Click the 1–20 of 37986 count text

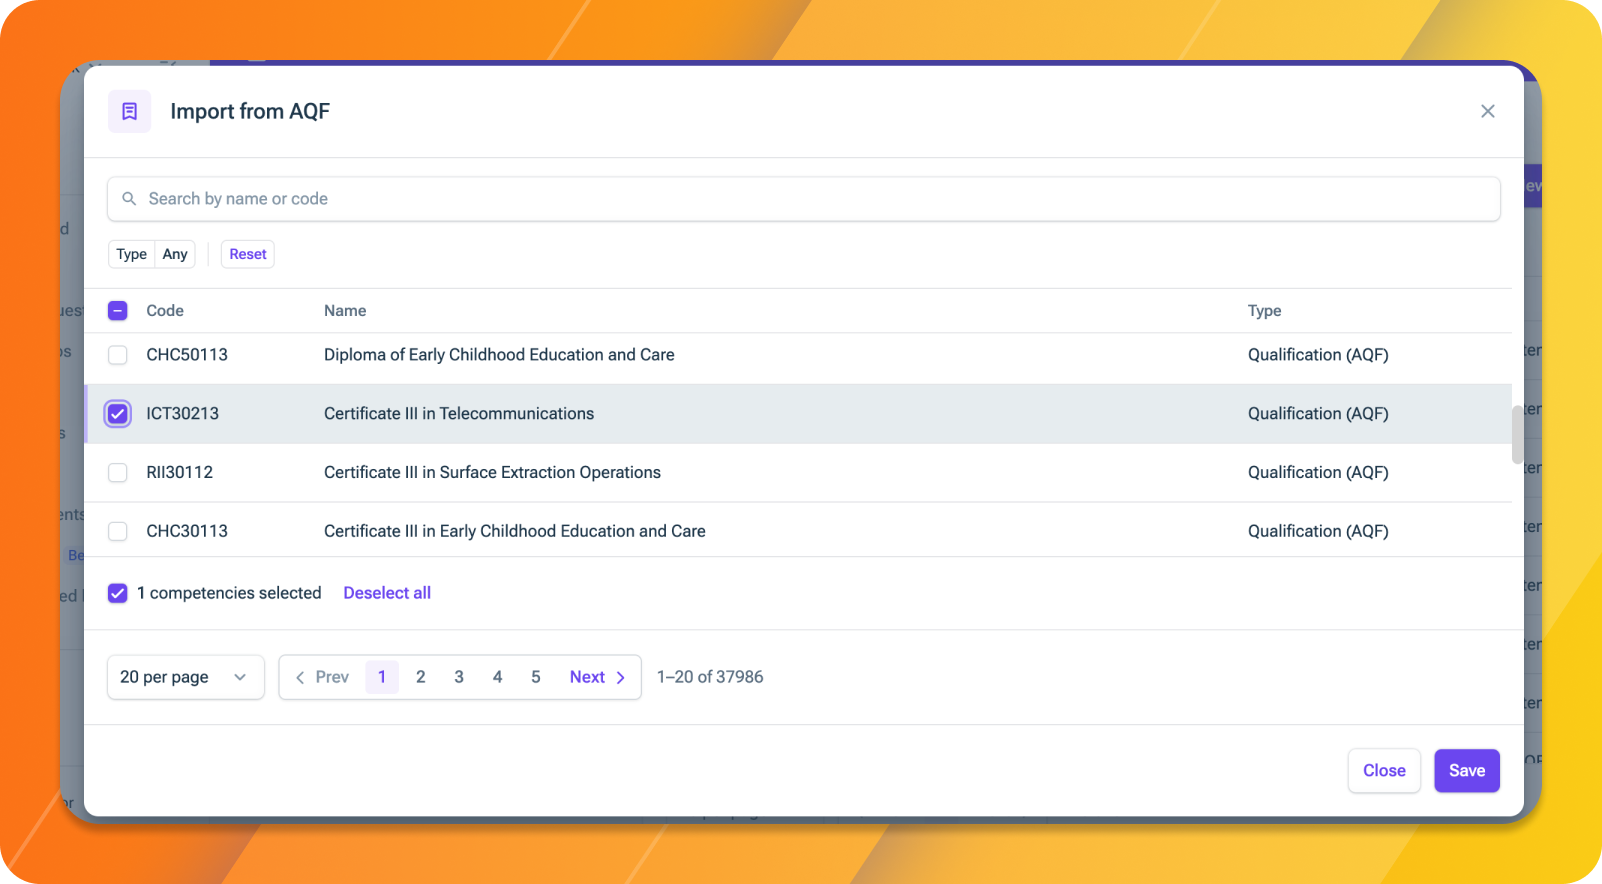coord(710,677)
